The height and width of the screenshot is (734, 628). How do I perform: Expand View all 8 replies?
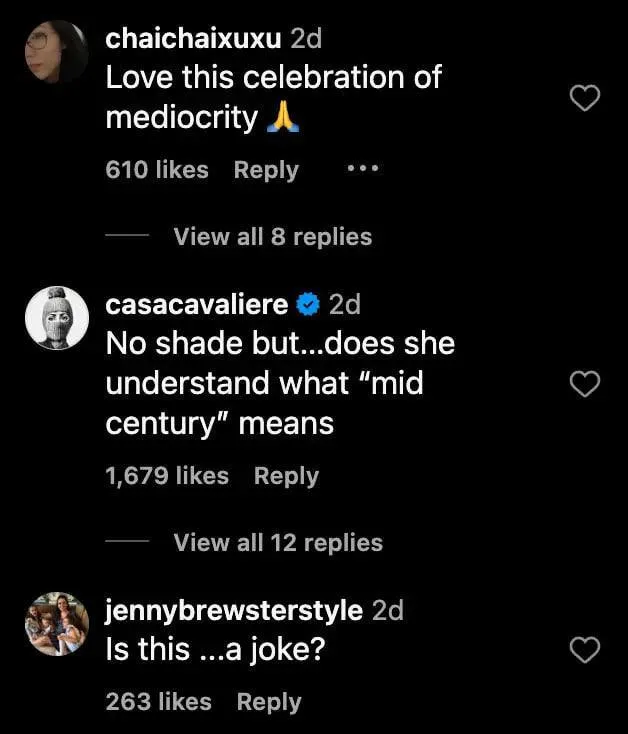[x=272, y=237]
